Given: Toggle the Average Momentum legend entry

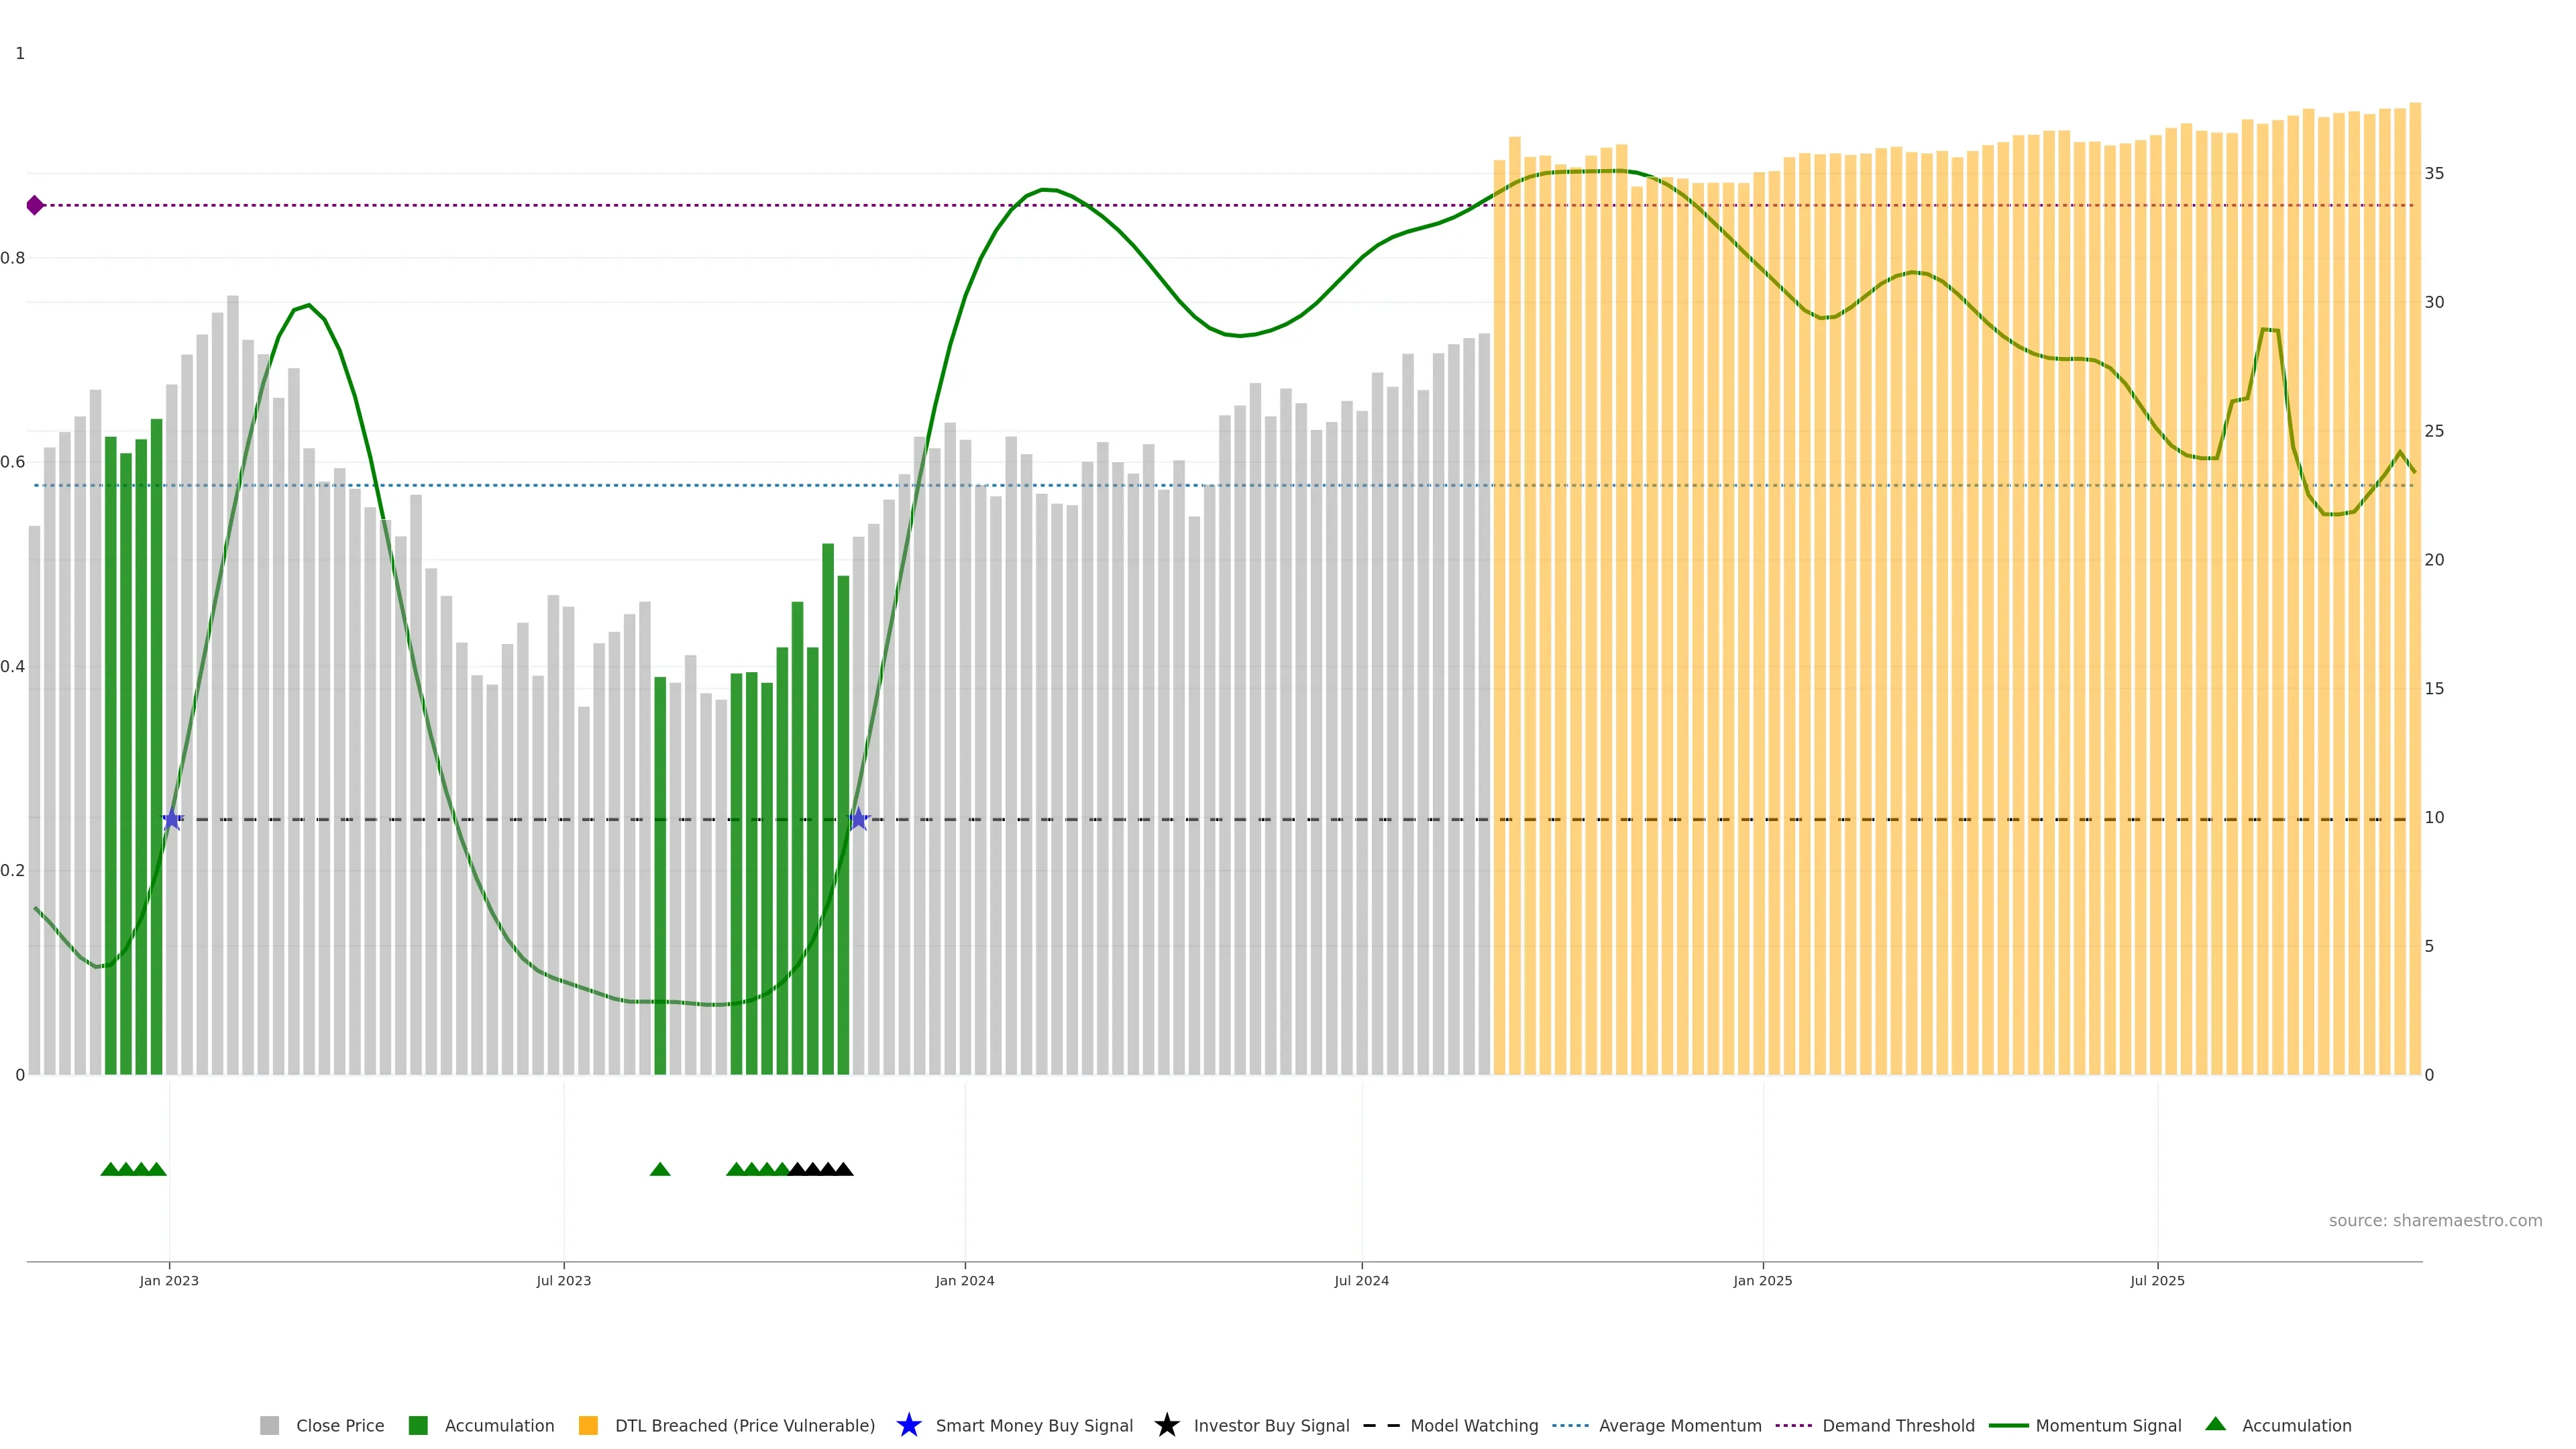Looking at the screenshot, I should 1679,1426.
